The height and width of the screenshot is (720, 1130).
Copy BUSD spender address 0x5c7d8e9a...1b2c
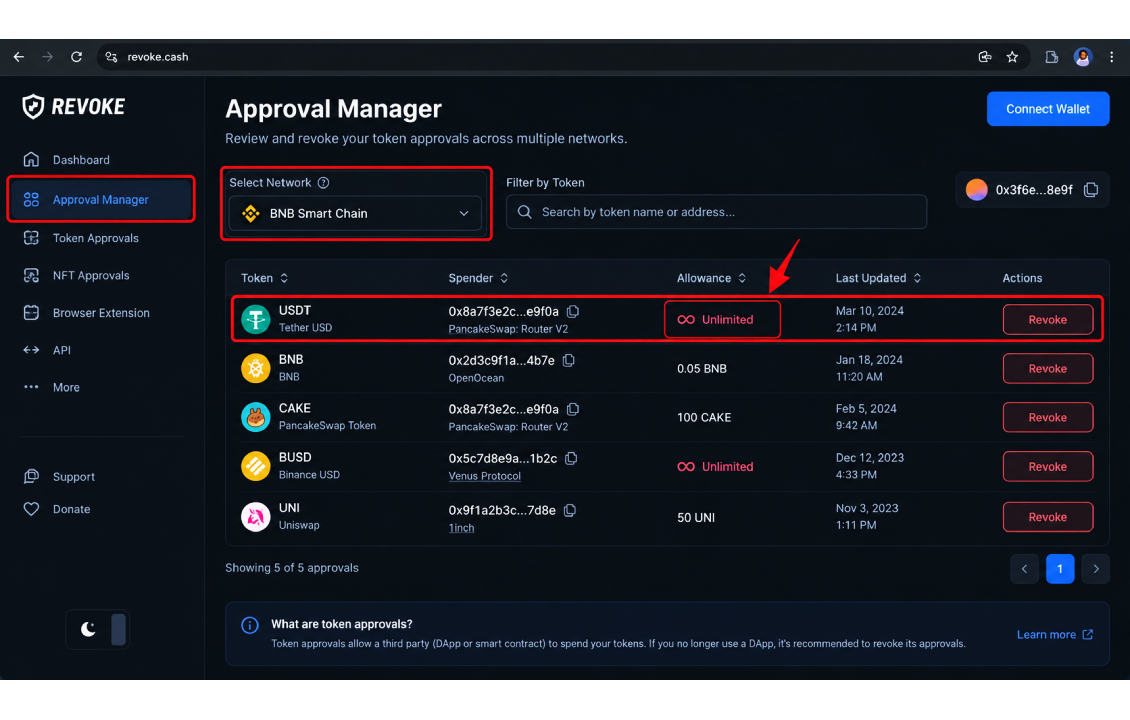point(571,458)
